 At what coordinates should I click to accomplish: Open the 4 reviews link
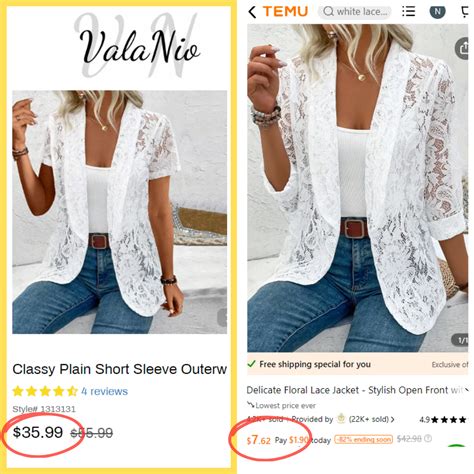tap(104, 391)
